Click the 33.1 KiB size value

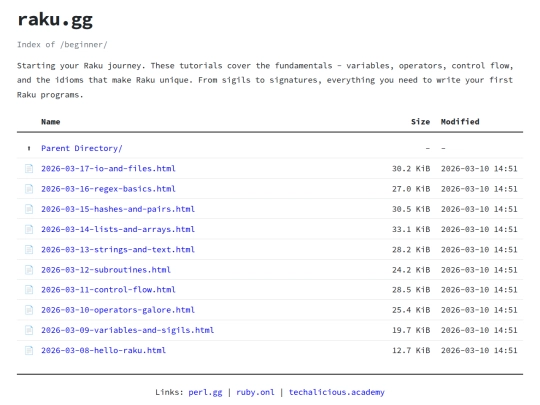pyautogui.click(x=411, y=229)
